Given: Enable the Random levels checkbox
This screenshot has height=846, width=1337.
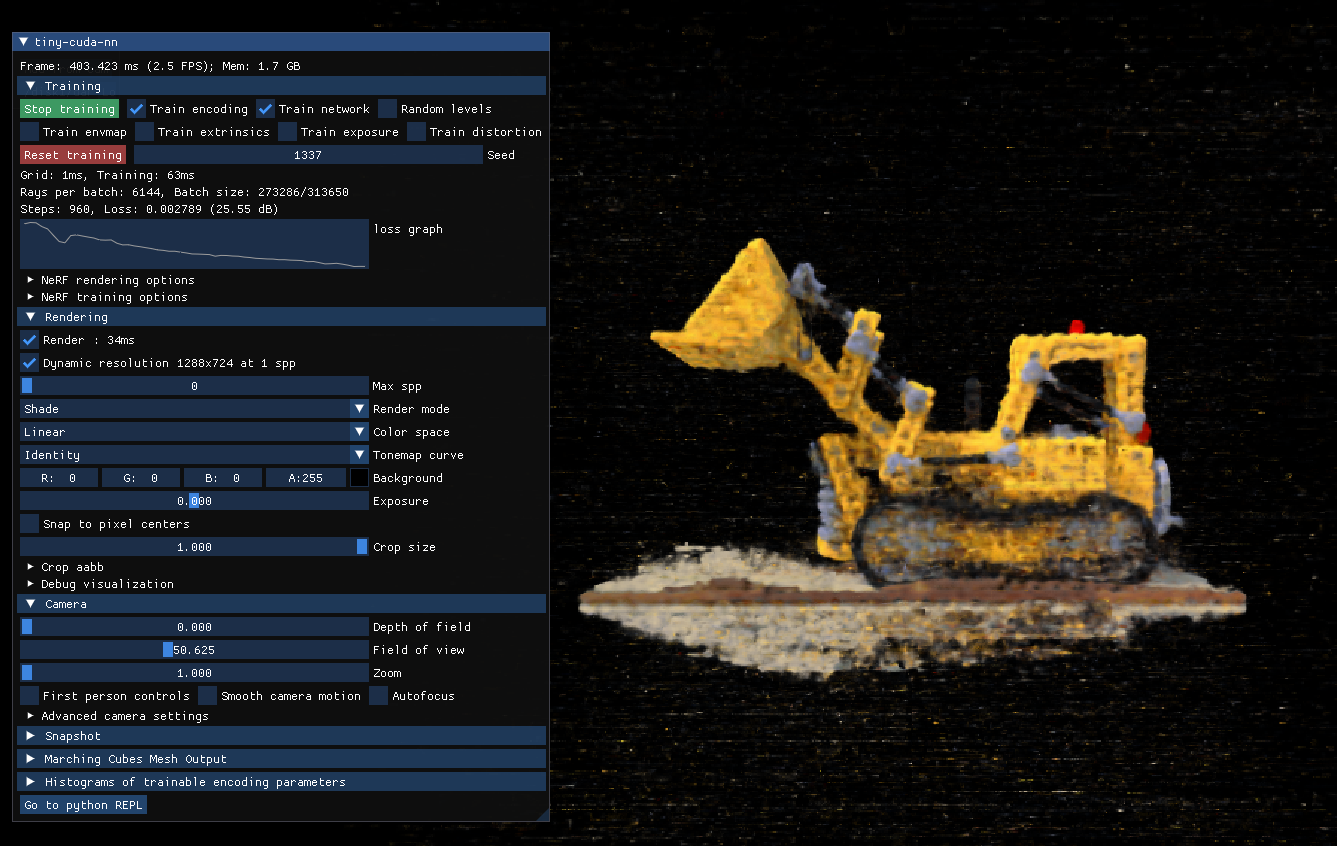Looking at the screenshot, I should point(387,109).
